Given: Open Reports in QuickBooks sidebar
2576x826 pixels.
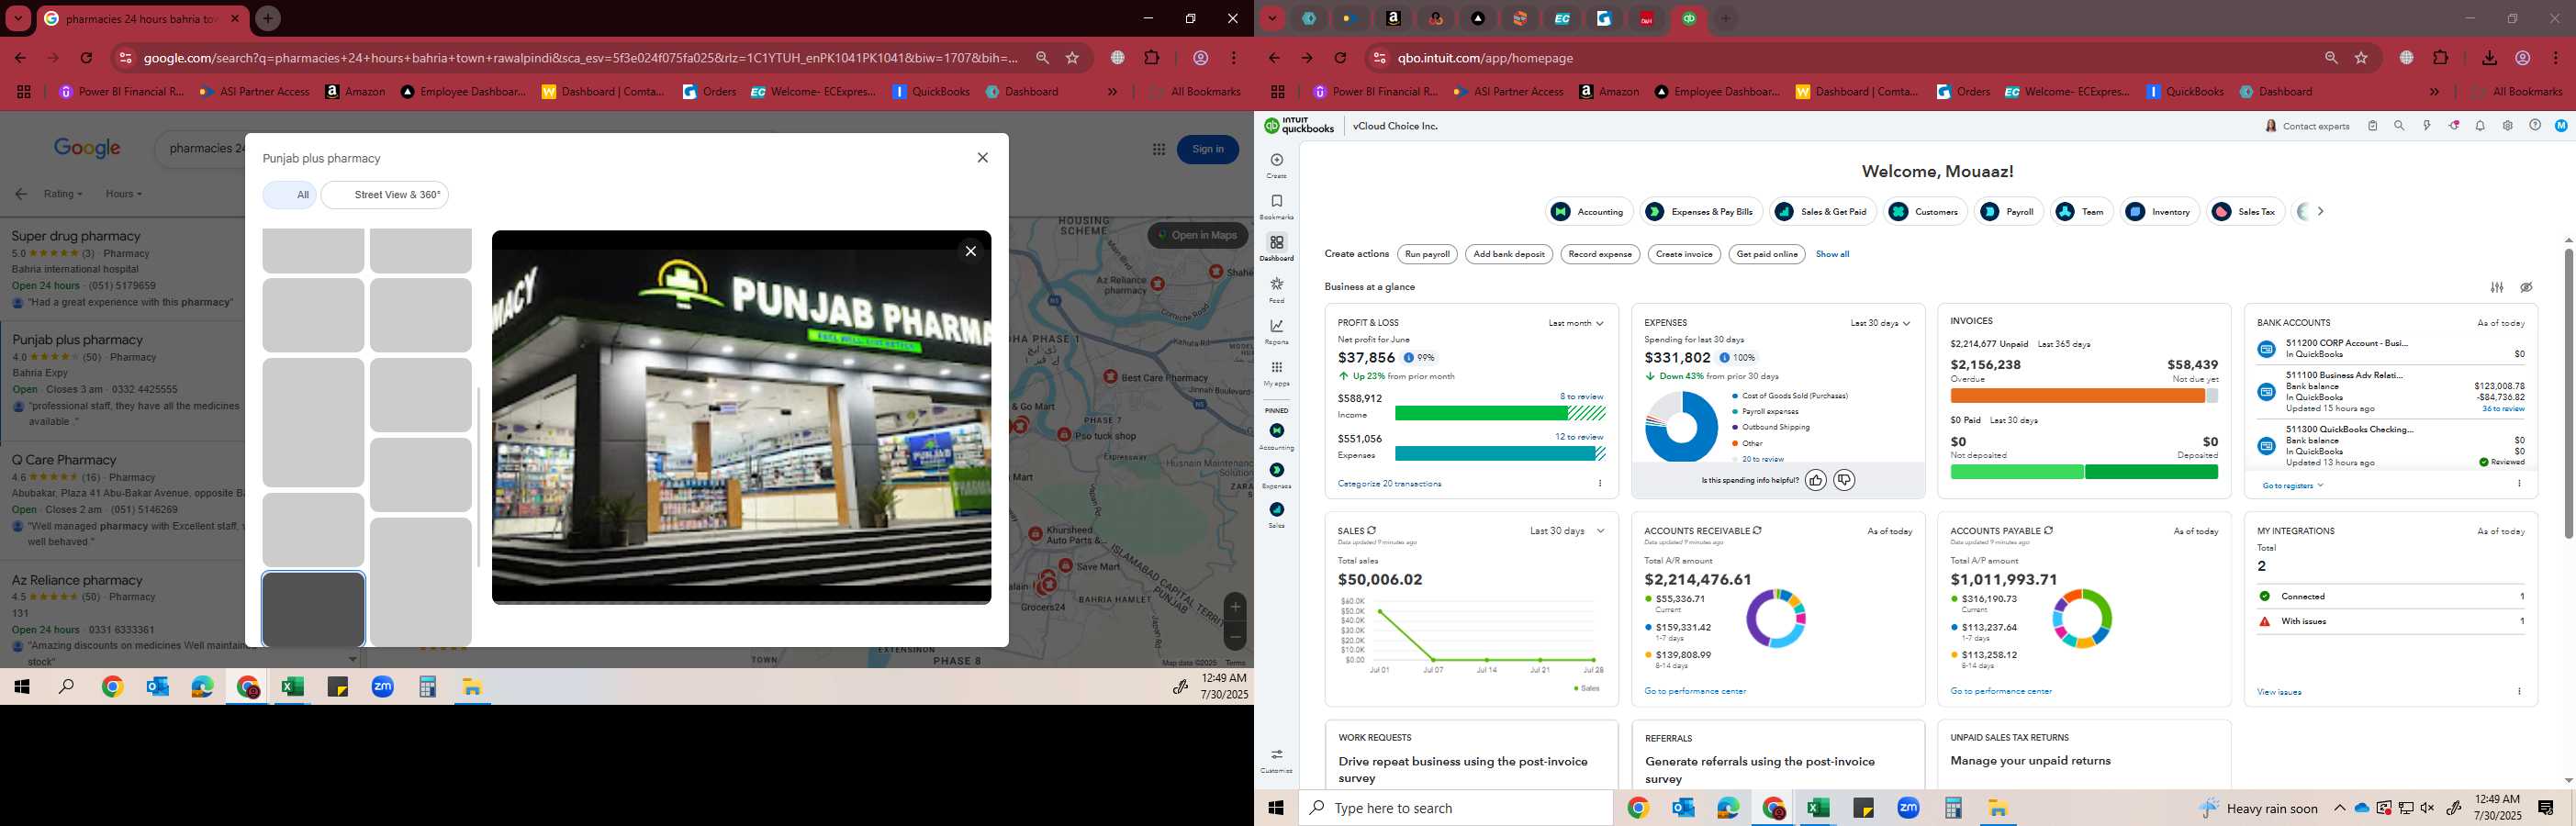Looking at the screenshot, I should (x=1276, y=331).
